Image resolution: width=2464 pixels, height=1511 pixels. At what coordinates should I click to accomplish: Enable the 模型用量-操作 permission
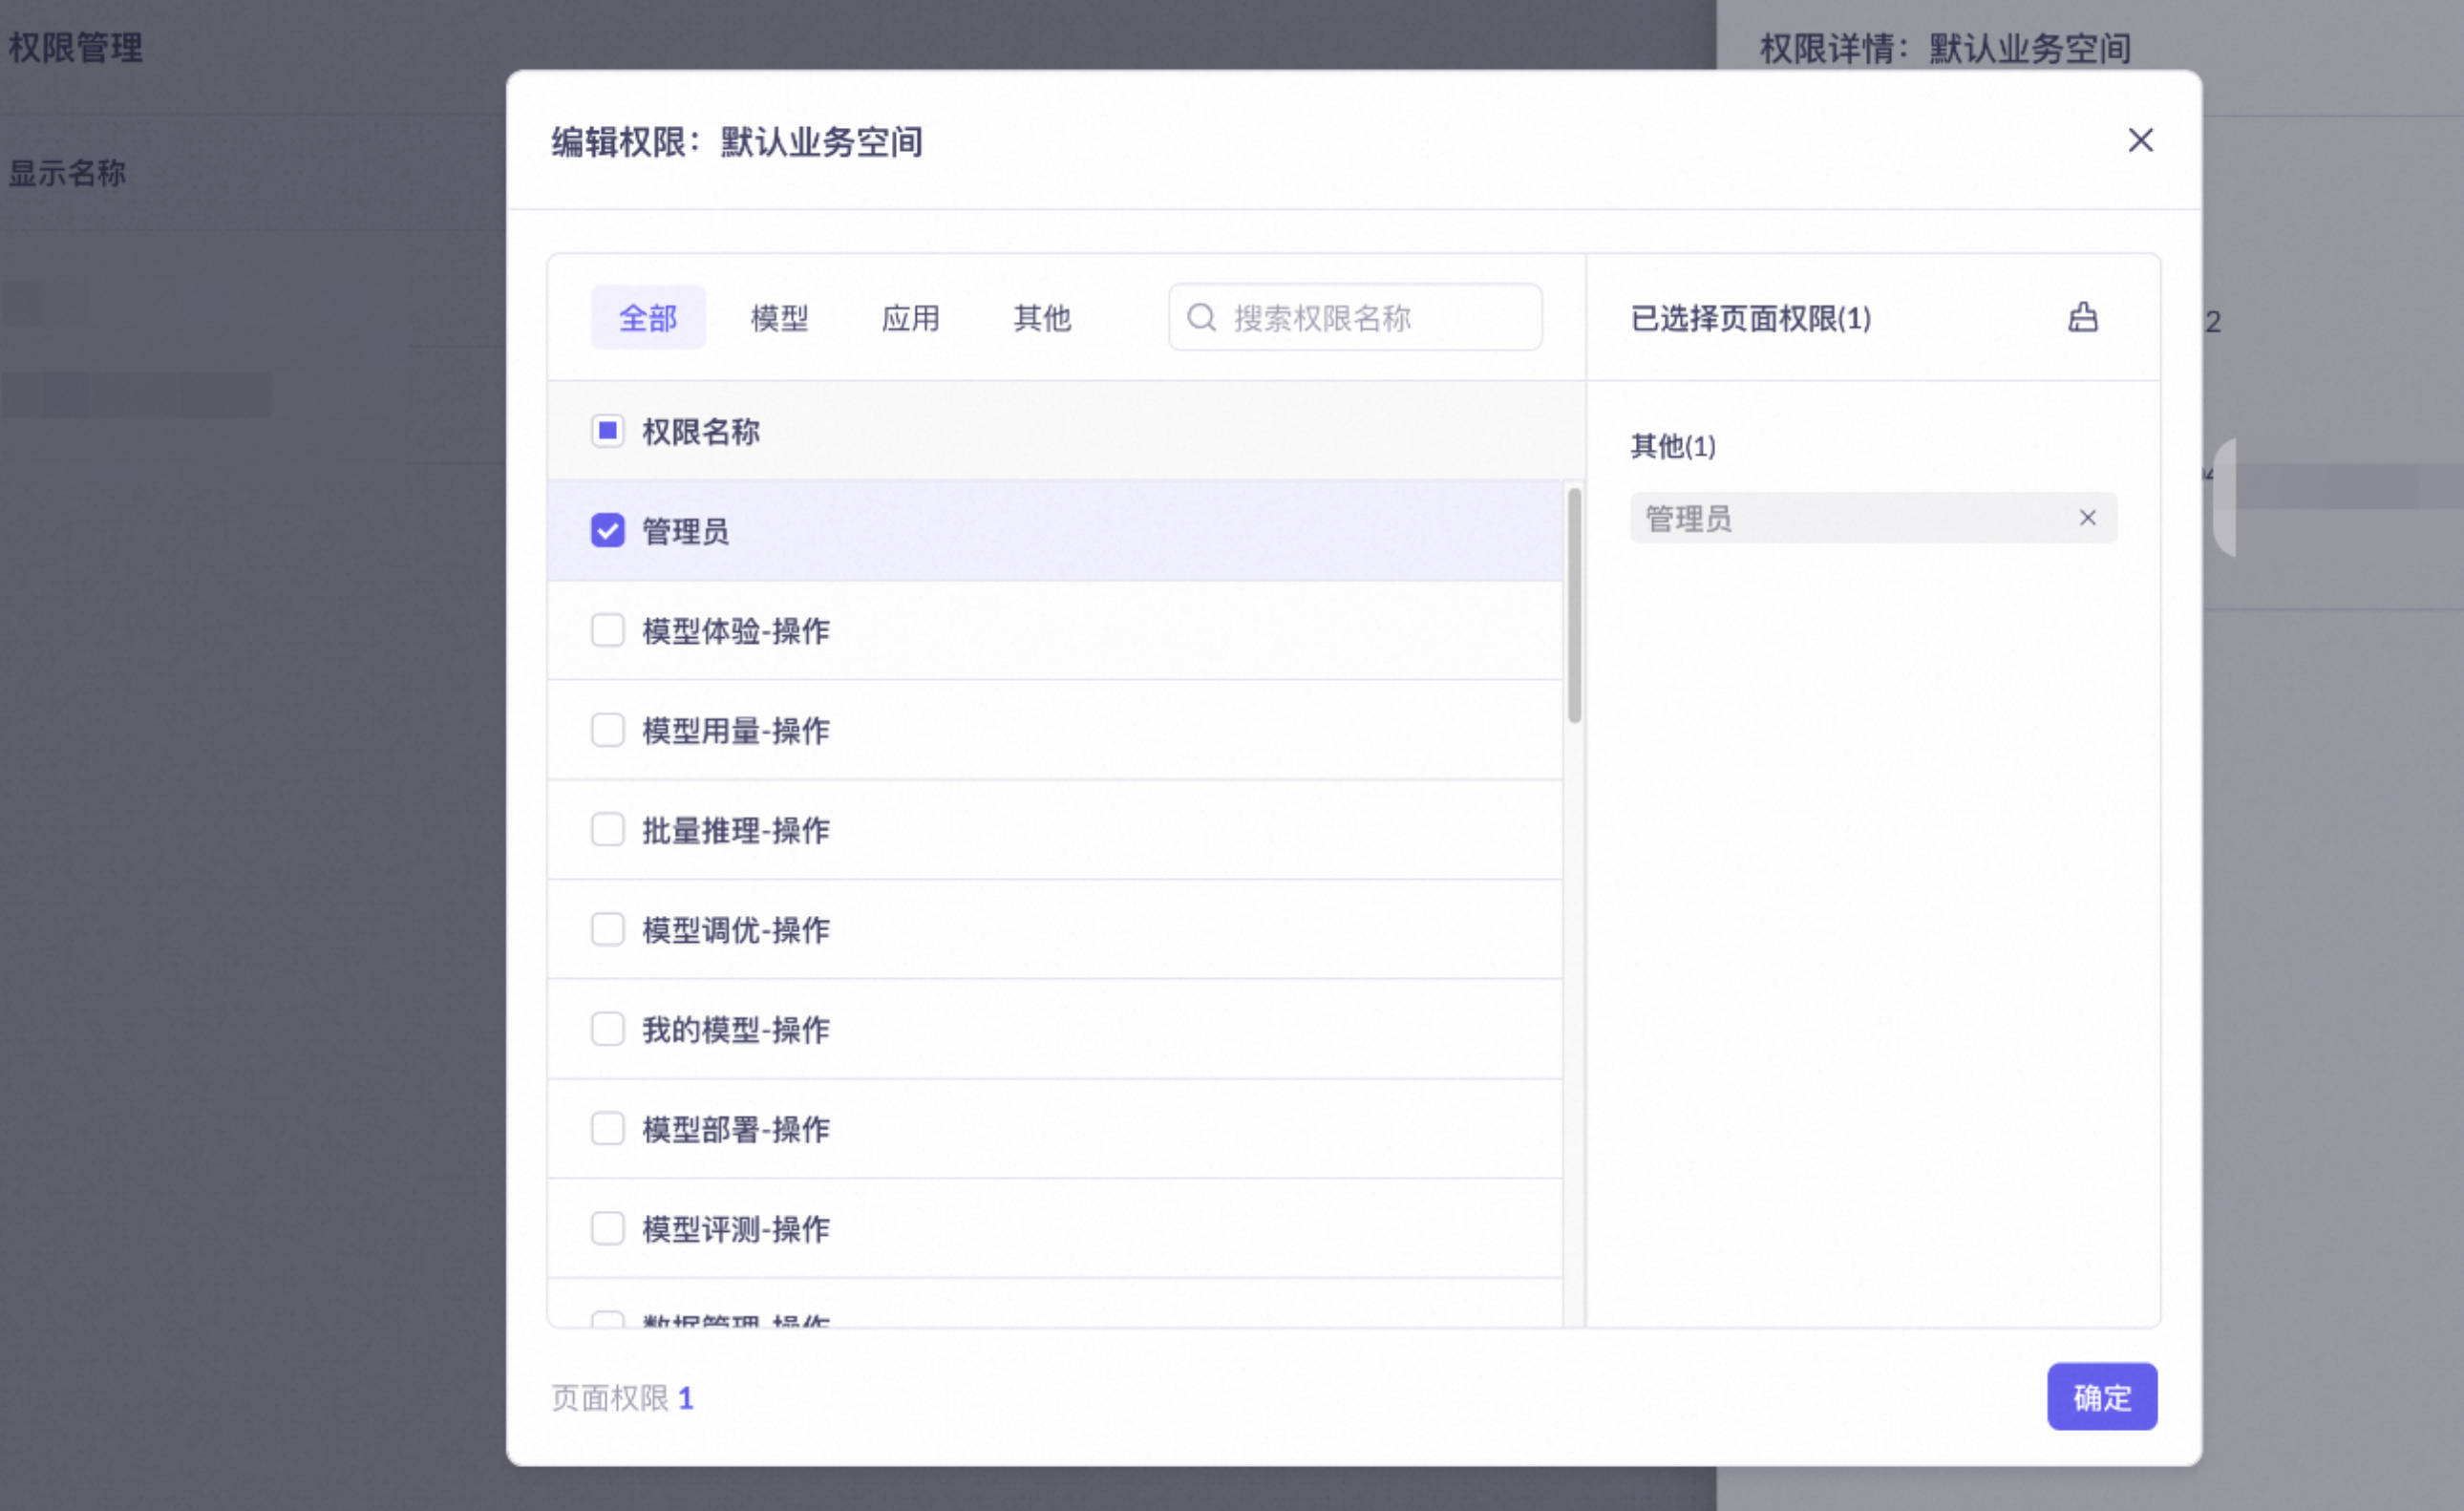coord(607,730)
